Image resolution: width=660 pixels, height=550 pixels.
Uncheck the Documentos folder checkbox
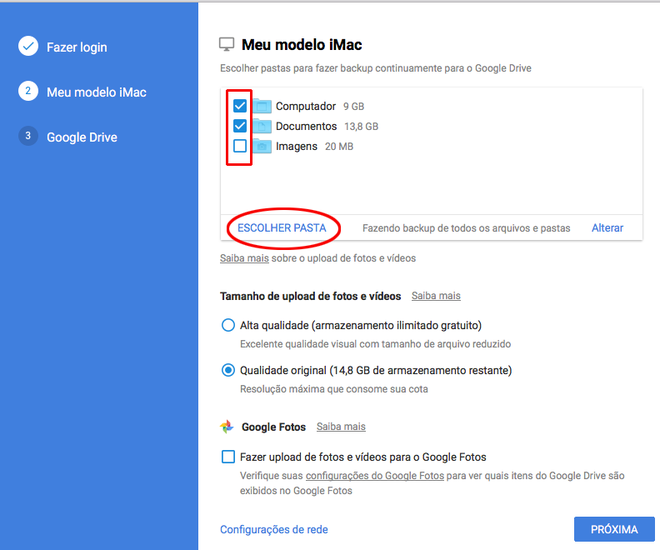(240, 125)
